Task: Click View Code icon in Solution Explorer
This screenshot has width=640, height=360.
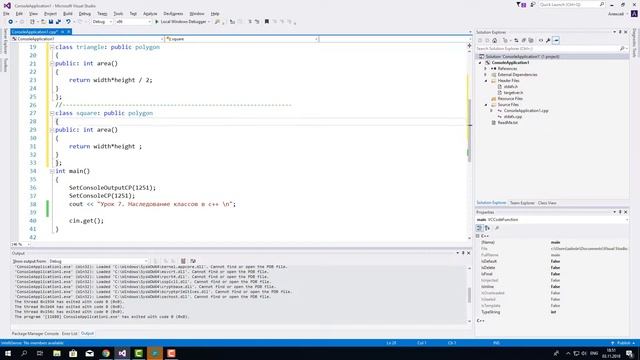Action: click(541, 40)
